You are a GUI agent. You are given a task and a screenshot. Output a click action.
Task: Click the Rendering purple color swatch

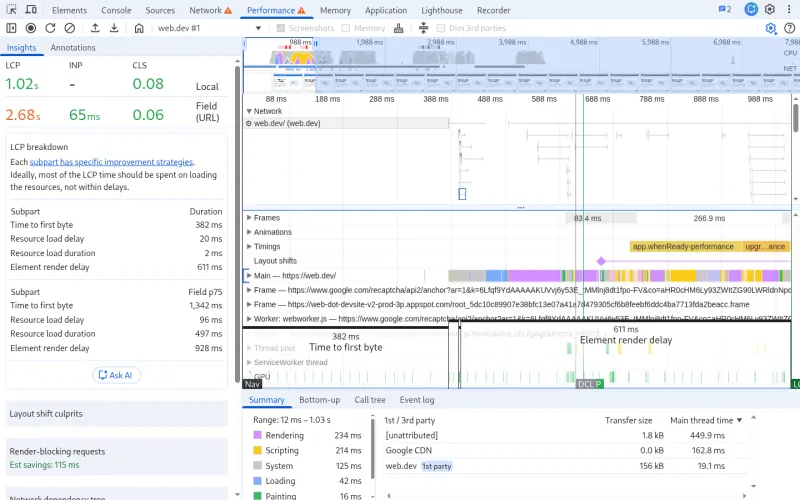(257, 435)
